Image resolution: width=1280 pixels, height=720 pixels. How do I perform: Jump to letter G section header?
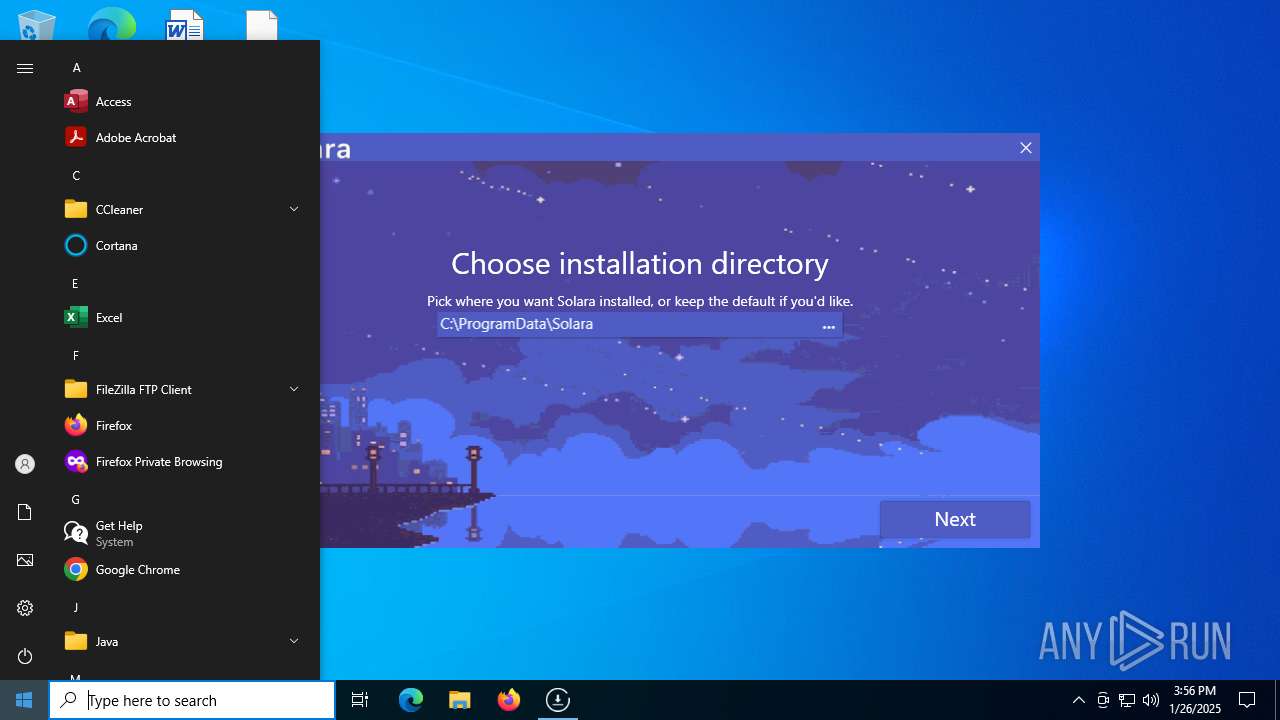pyautogui.click(x=76, y=499)
